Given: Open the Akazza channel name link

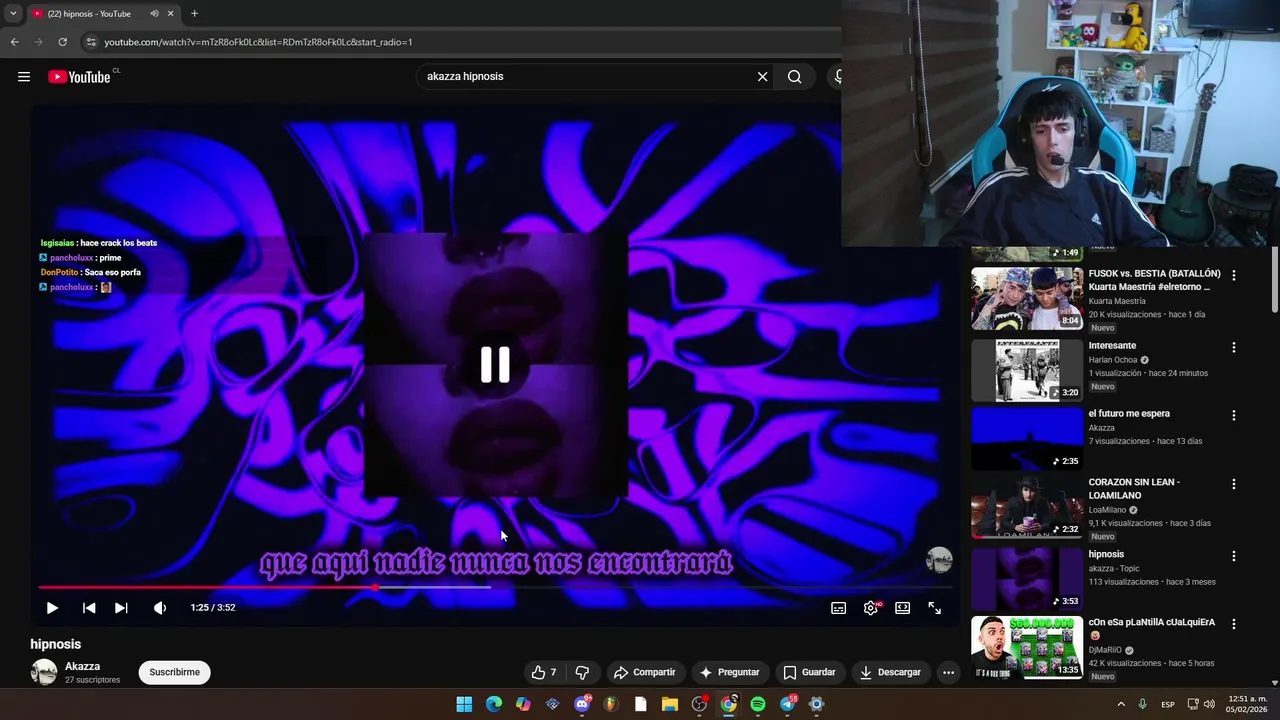Looking at the screenshot, I should click(83, 666).
